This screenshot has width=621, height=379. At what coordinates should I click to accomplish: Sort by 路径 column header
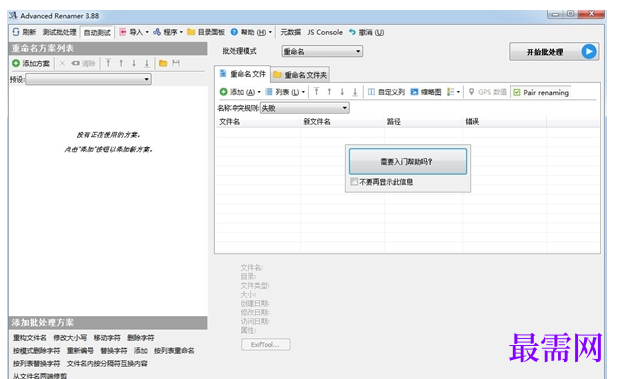tap(423, 122)
